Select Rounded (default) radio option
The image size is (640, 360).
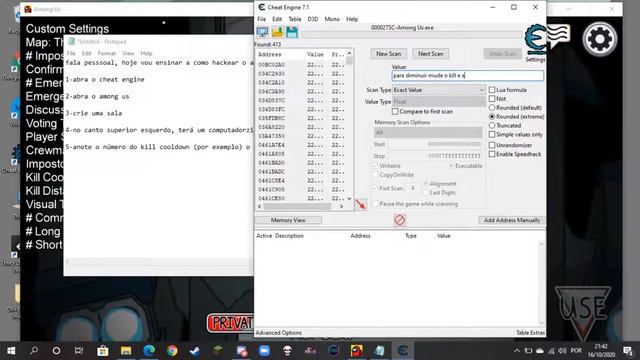coord(492,108)
